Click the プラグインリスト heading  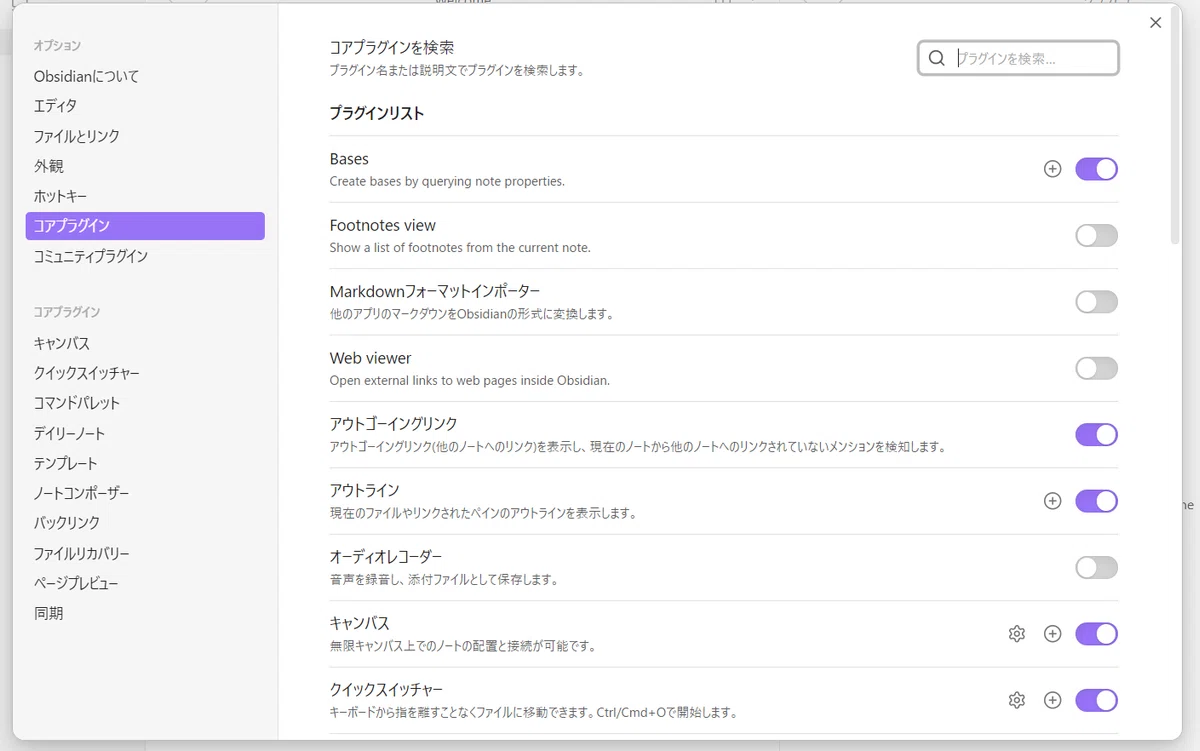[377, 113]
